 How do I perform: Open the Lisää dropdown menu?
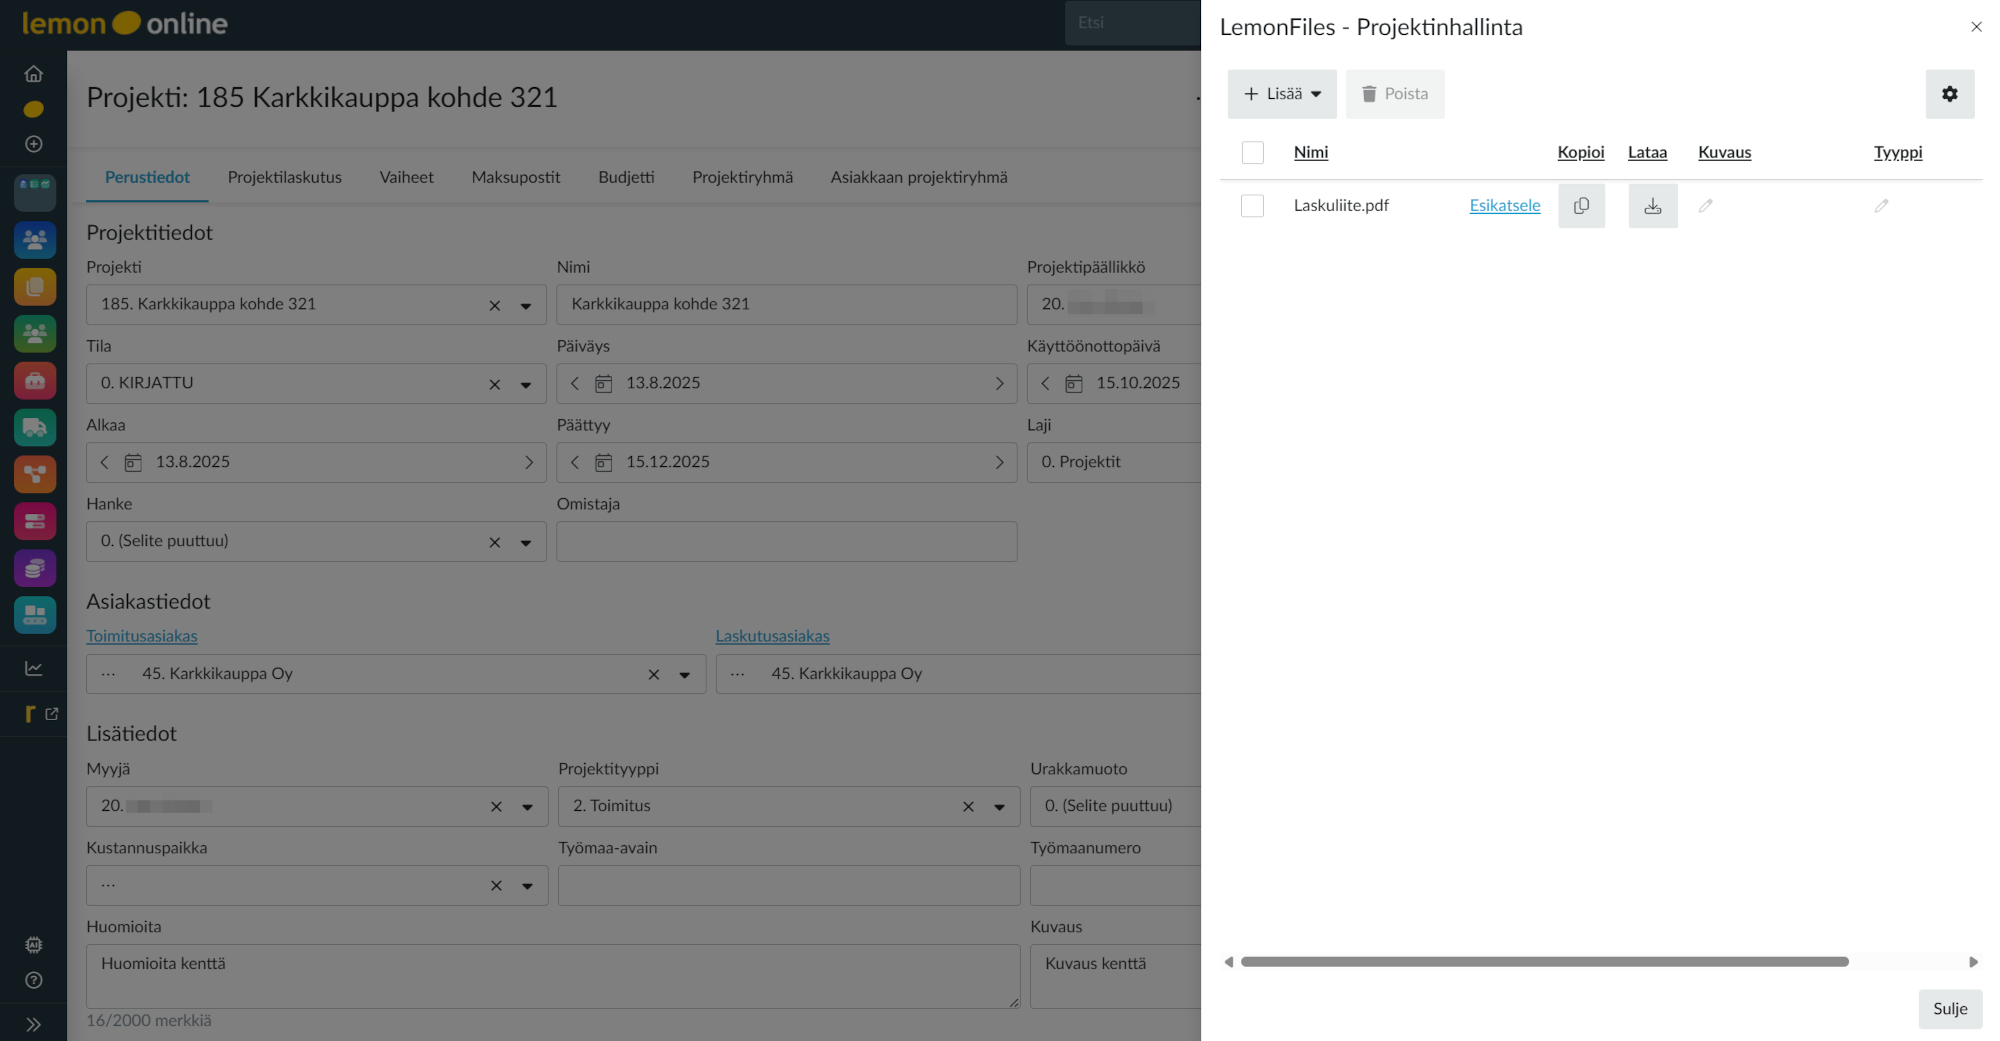[x=1282, y=94]
